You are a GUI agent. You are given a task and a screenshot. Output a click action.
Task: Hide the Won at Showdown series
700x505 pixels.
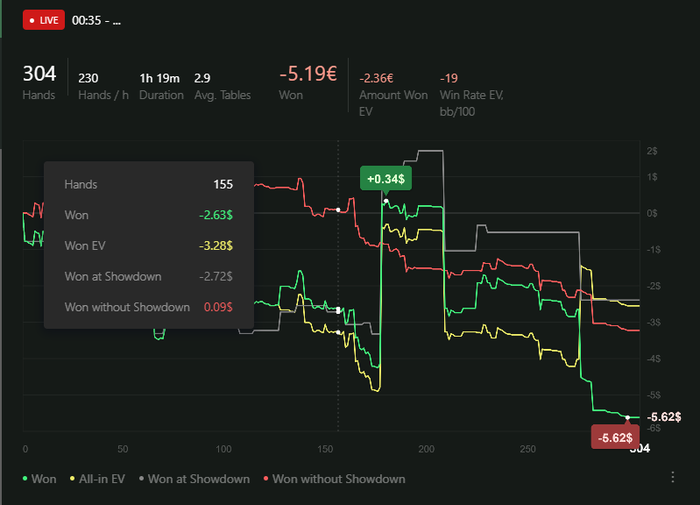click(198, 479)
